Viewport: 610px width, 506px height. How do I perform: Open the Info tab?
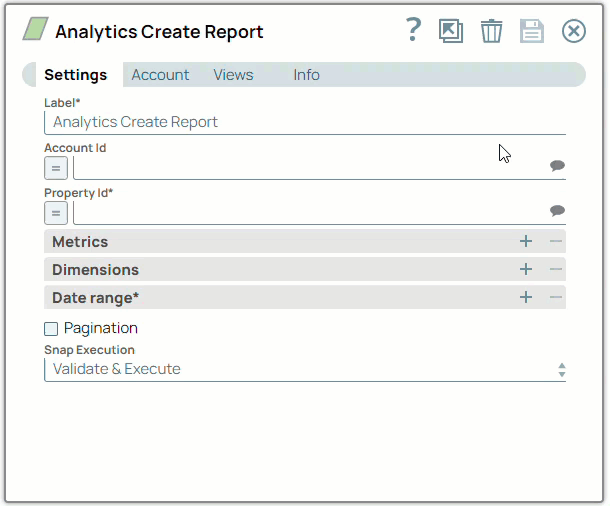click(307, 75)
